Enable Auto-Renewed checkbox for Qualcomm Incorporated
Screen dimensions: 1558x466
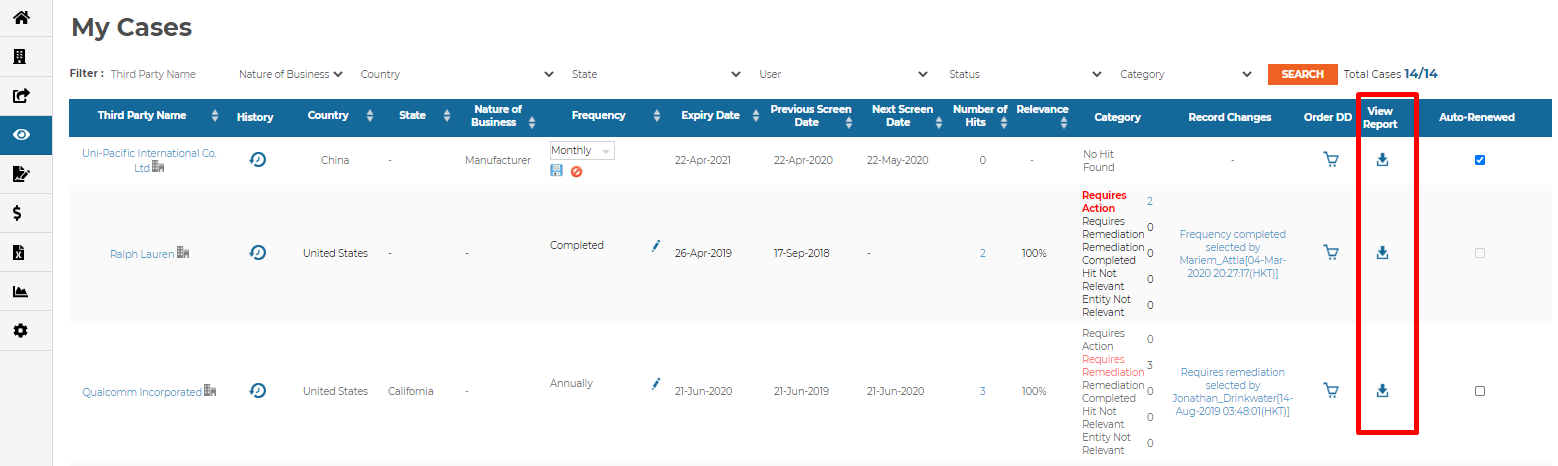(1480, 391)
